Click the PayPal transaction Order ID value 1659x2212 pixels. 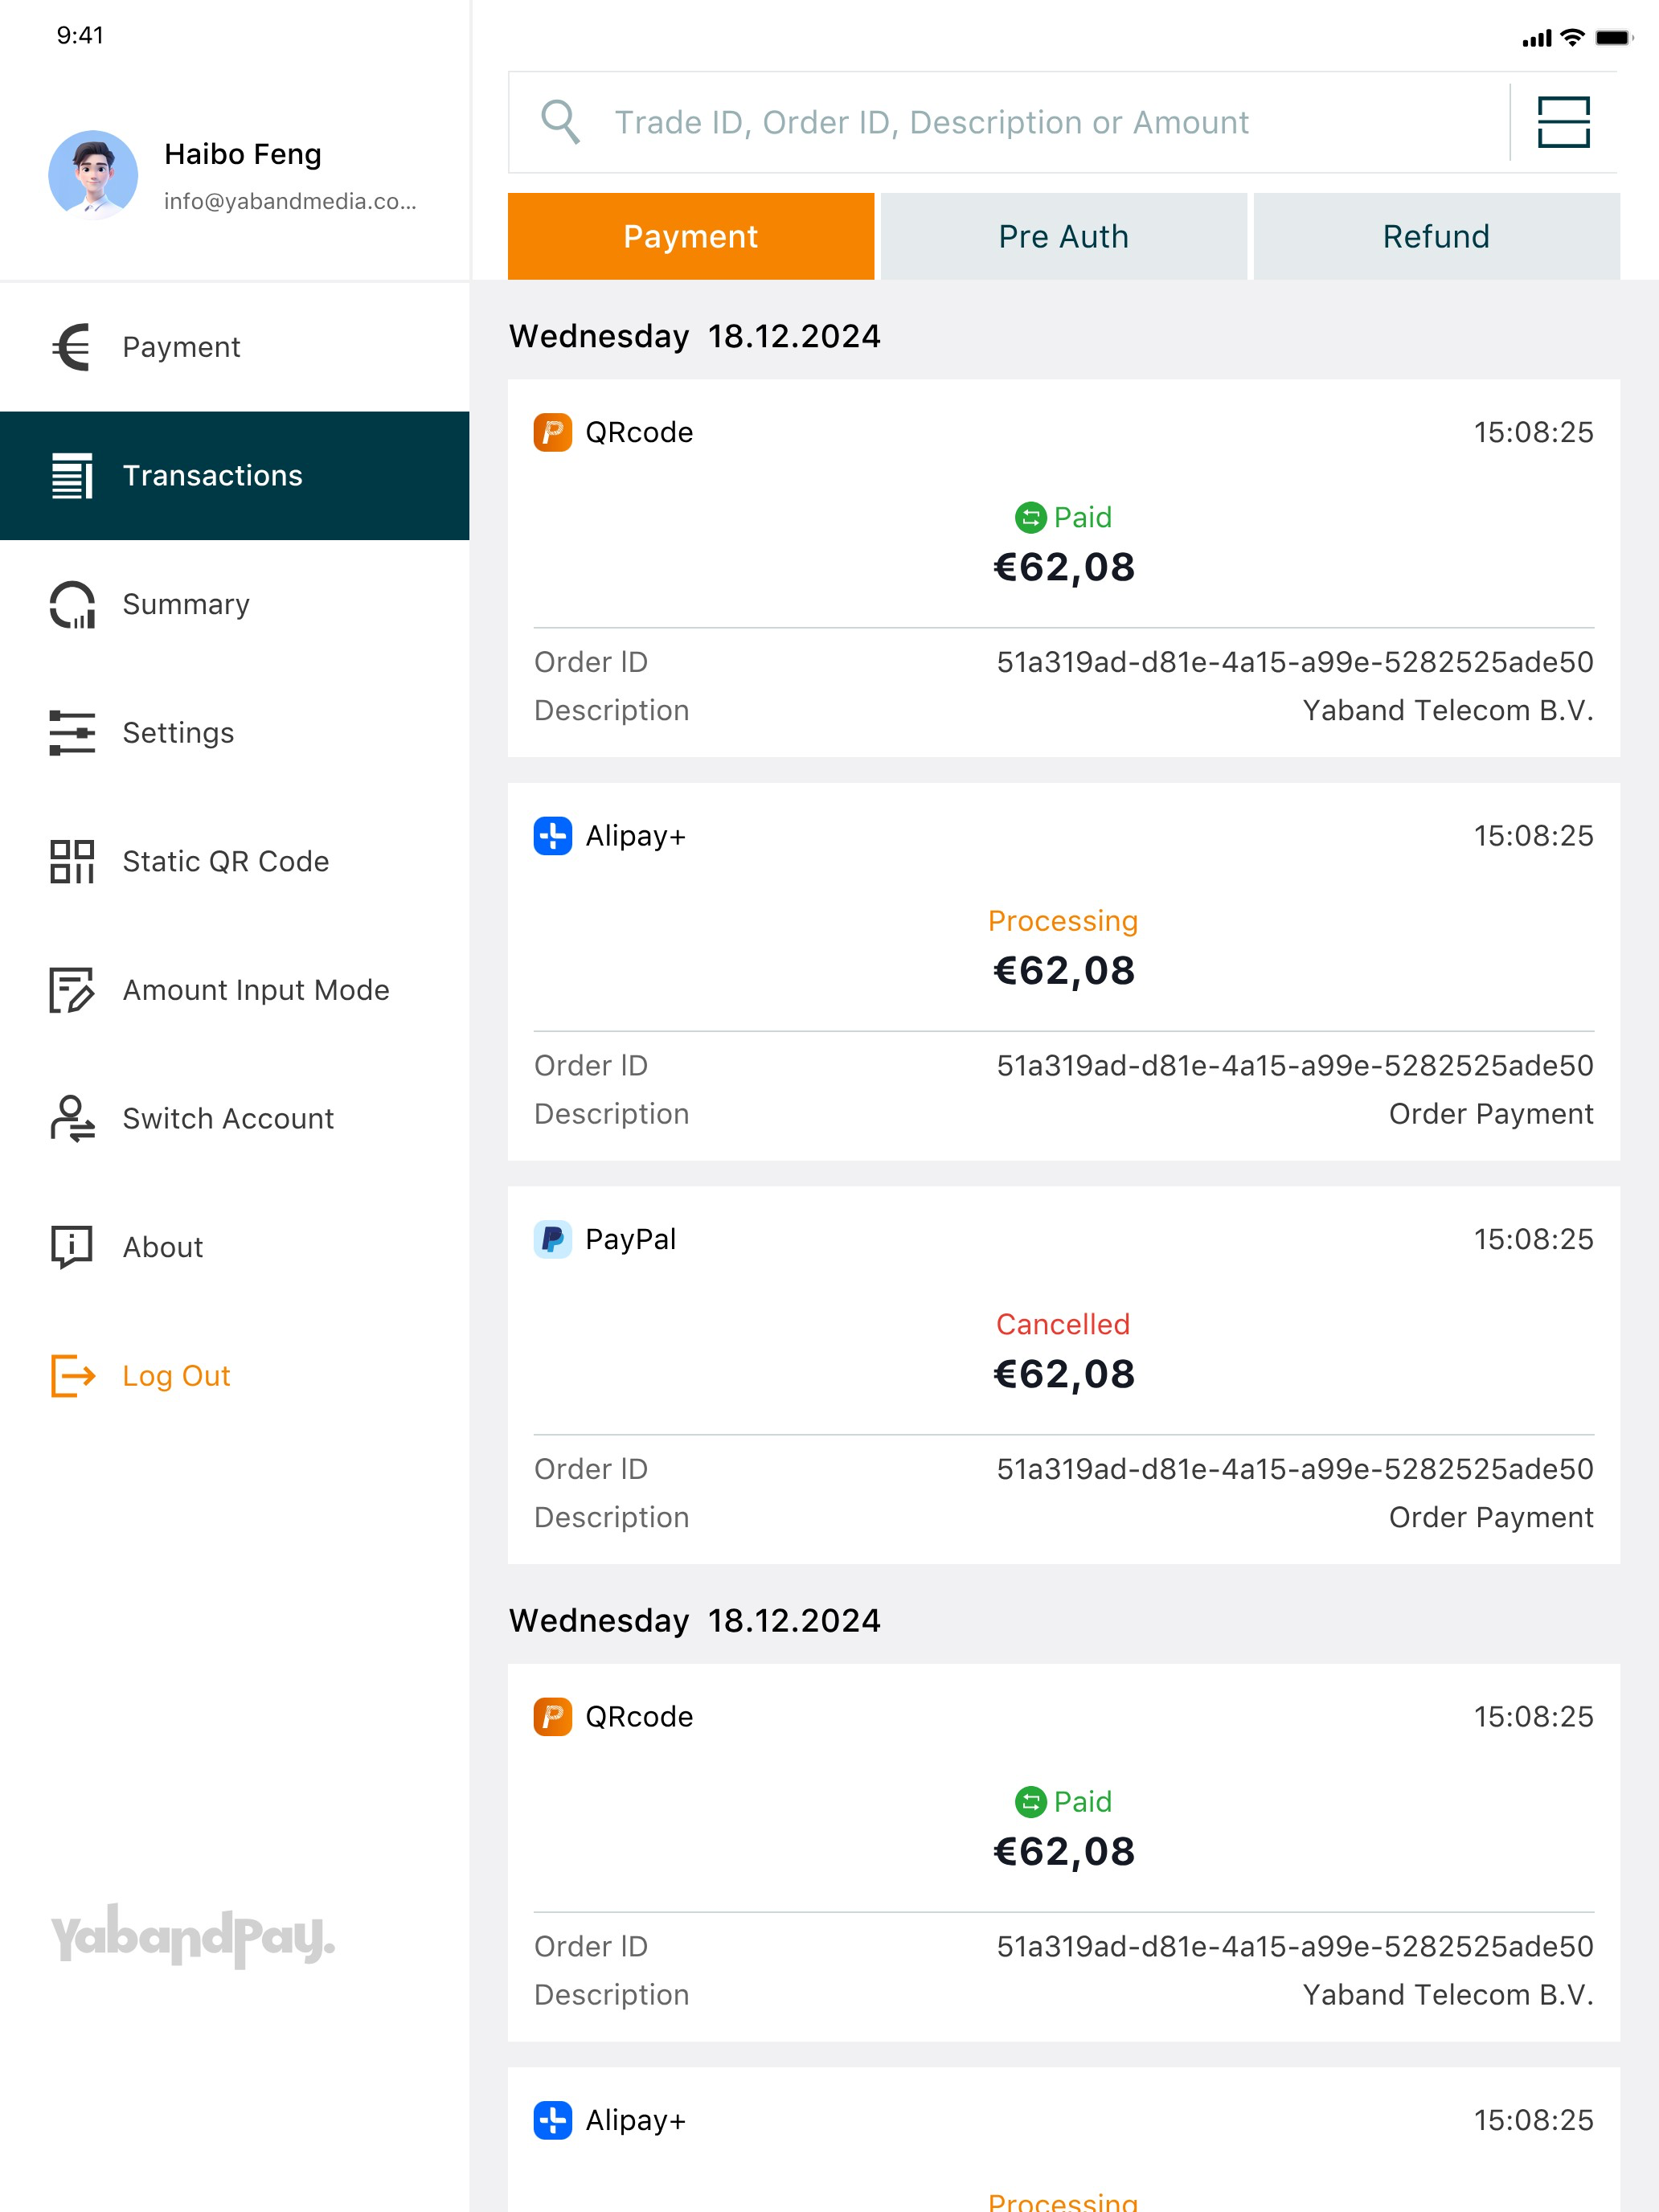tap(1295, 1469)
